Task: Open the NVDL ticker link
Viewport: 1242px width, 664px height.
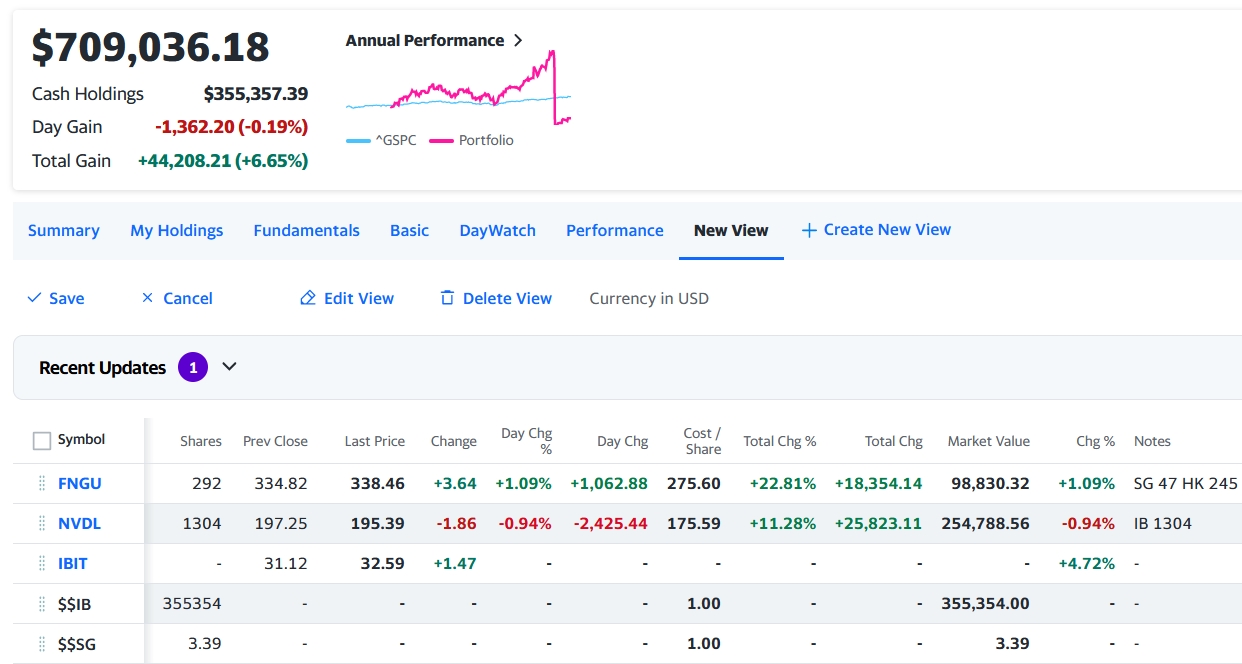Action: 80,523
